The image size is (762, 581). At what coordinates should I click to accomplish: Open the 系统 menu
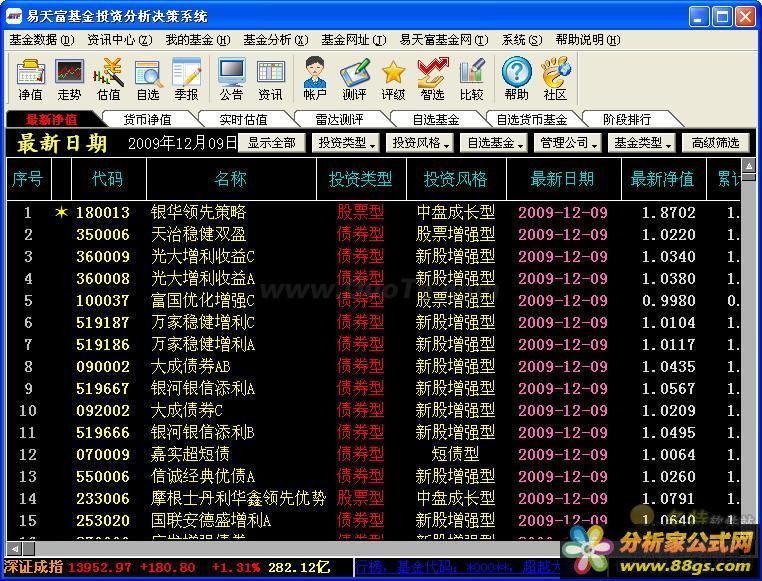pos(522,40)
